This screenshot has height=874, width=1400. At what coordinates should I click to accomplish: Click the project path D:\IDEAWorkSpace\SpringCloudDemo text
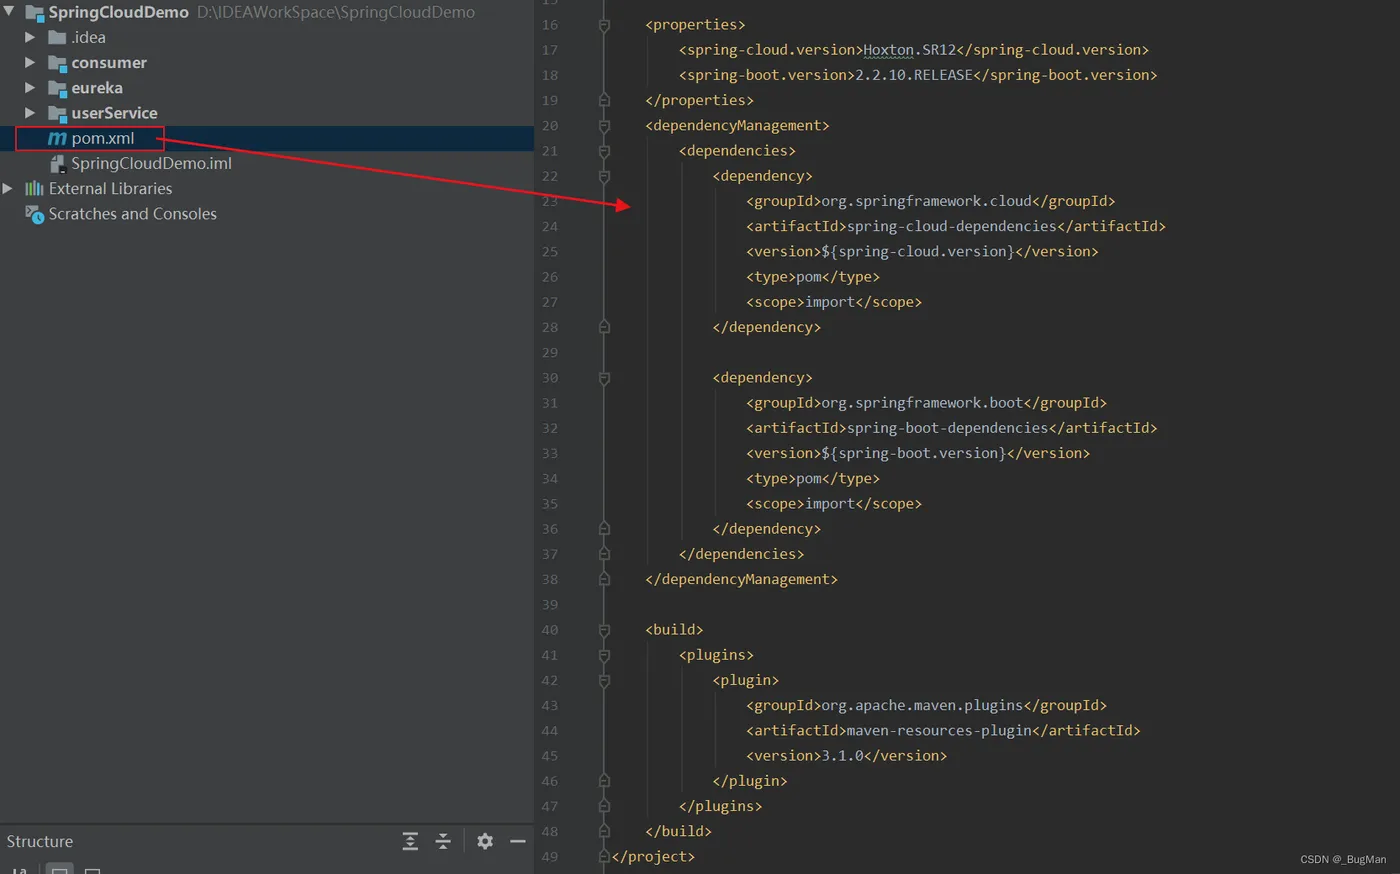(336, 13)
